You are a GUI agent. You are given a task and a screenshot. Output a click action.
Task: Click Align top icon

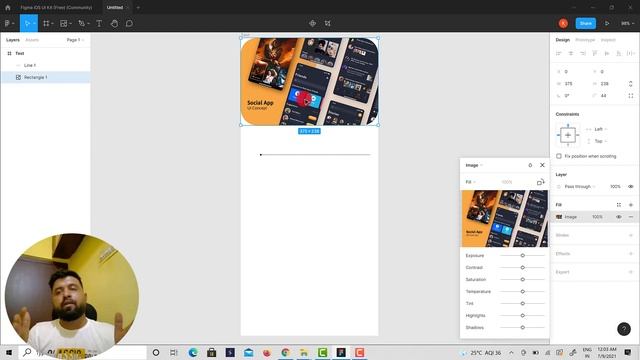[x=595, y=53]
